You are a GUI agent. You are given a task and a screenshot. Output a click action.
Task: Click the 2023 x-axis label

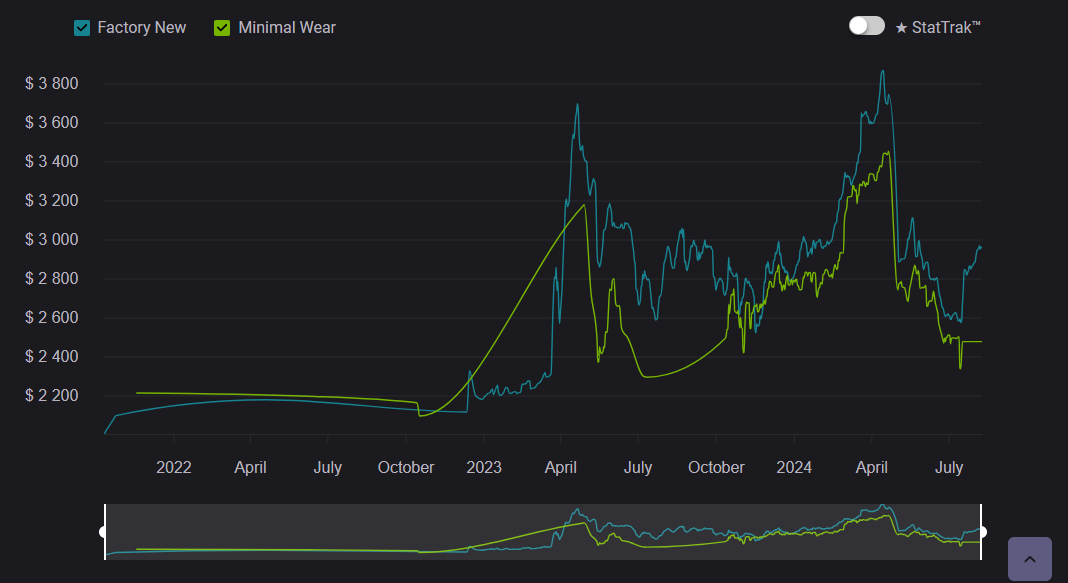coord(484,468)
